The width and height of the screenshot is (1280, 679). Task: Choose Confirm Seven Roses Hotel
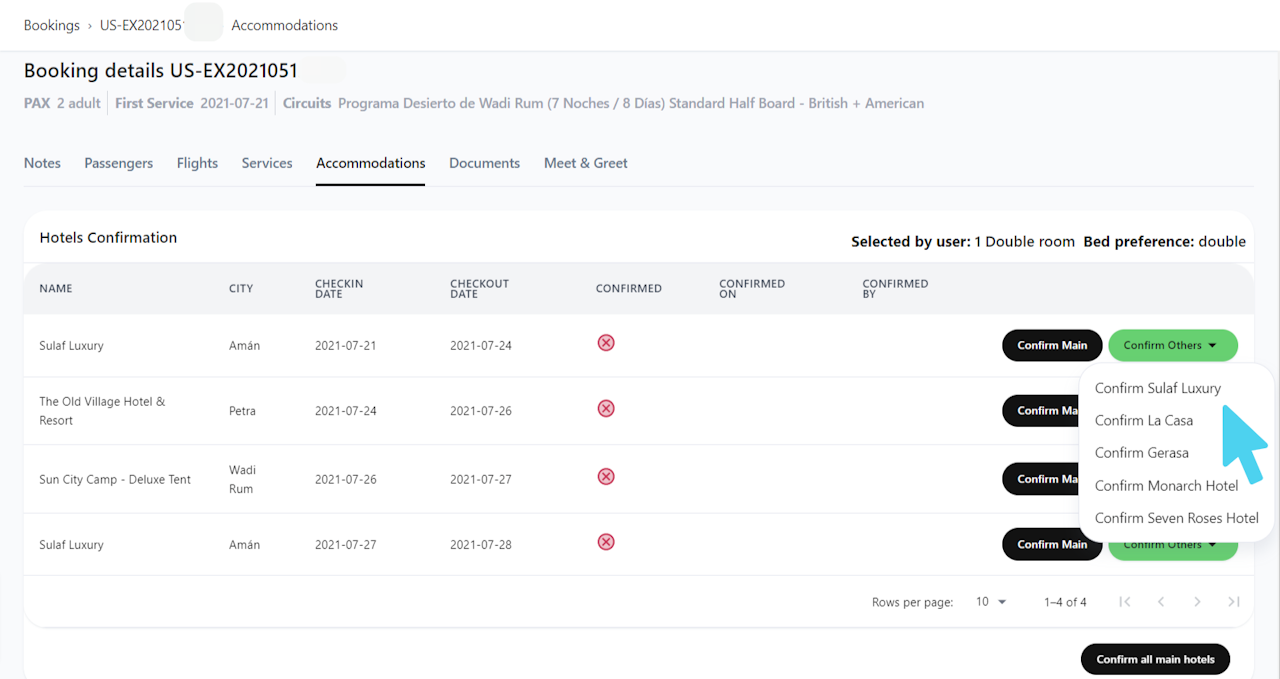1176,518
